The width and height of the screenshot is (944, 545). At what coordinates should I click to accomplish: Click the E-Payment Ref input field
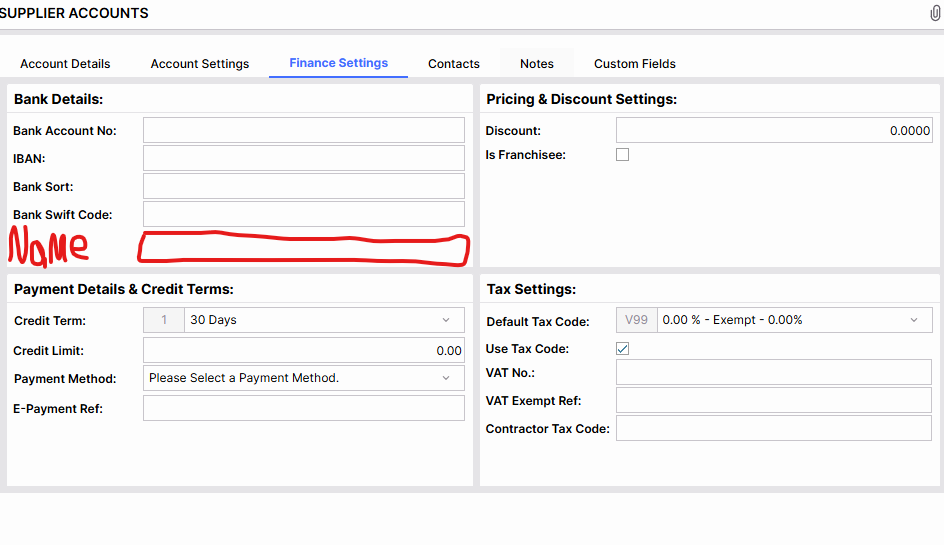[x=303, y=408]
